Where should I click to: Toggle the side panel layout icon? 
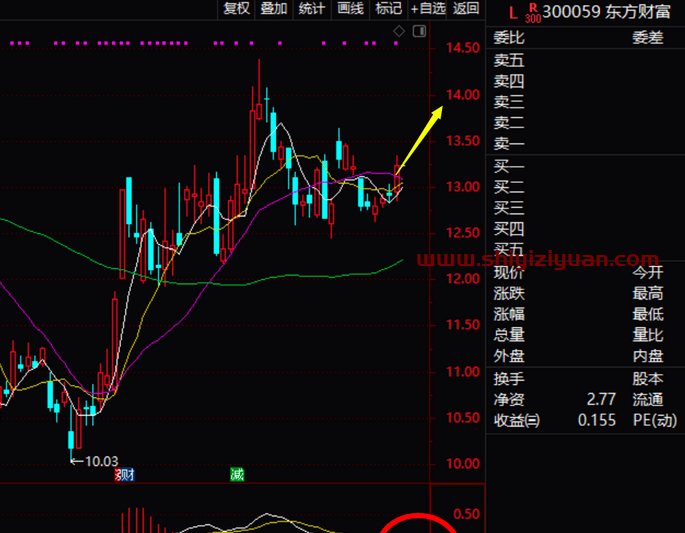click(419, 32)
